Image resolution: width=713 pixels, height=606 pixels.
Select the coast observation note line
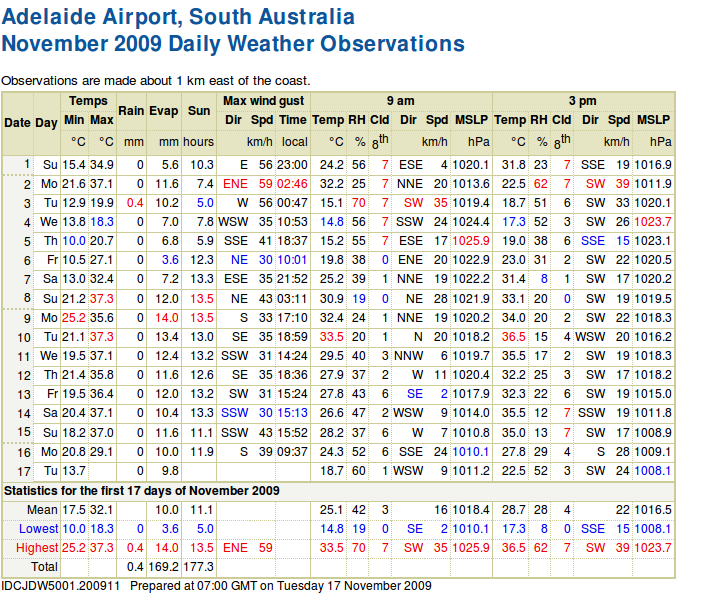point(156,81)
